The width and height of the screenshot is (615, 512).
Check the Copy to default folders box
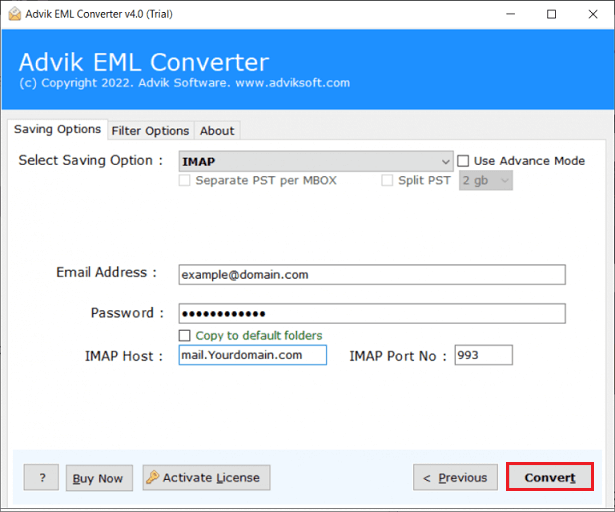coord(184,335)
